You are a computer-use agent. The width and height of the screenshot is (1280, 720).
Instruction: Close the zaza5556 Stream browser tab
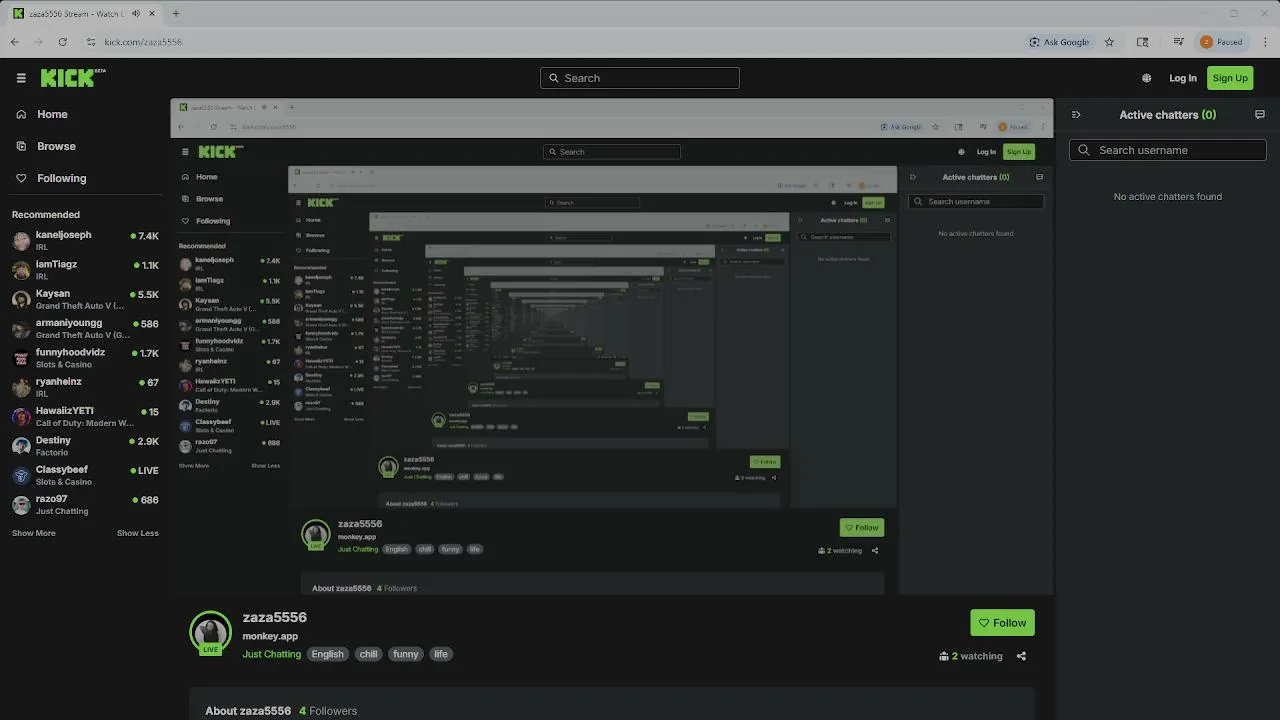click(x=152, y=14)
